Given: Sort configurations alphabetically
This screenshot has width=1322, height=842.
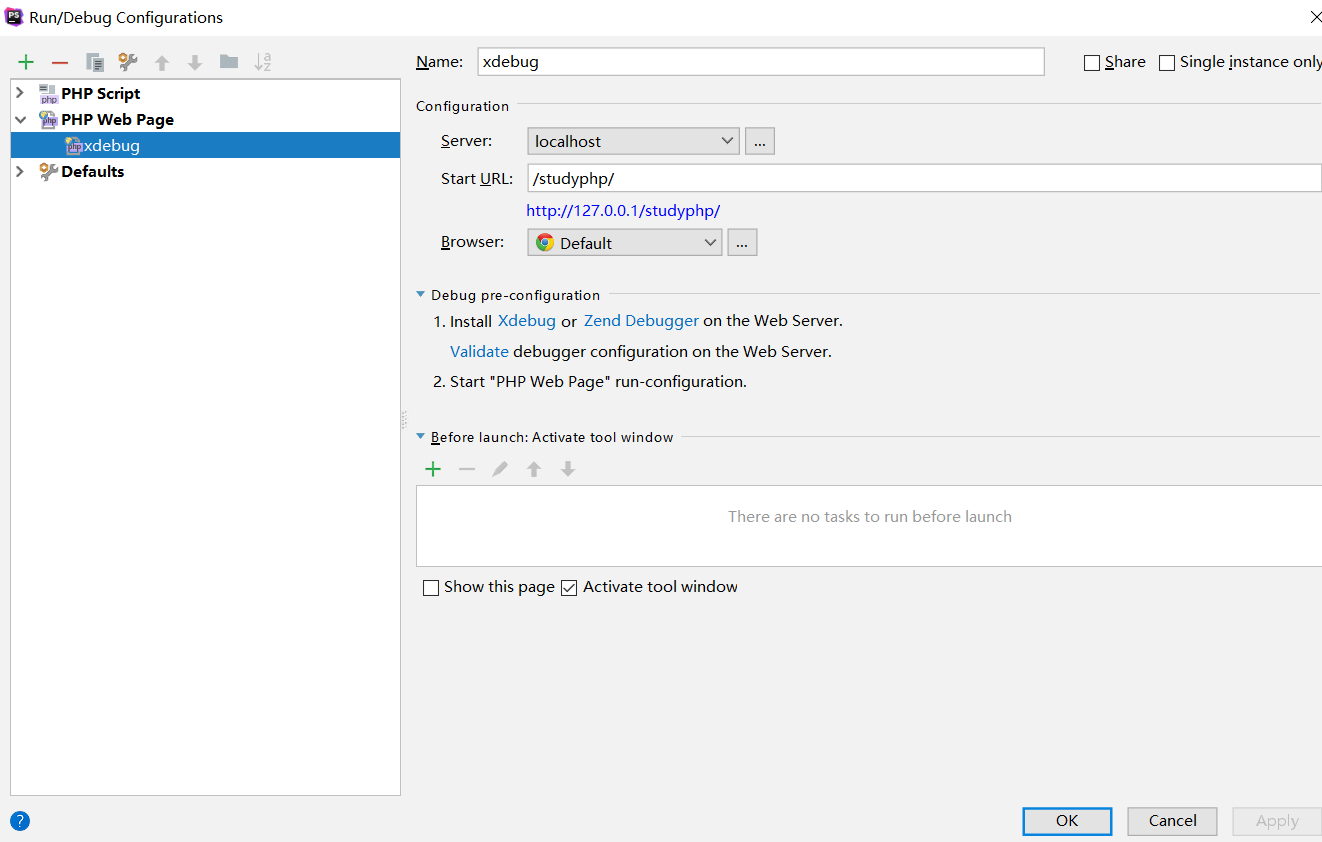Looking at the screenshot, I should pyautogui.click(x=263, y=62).
